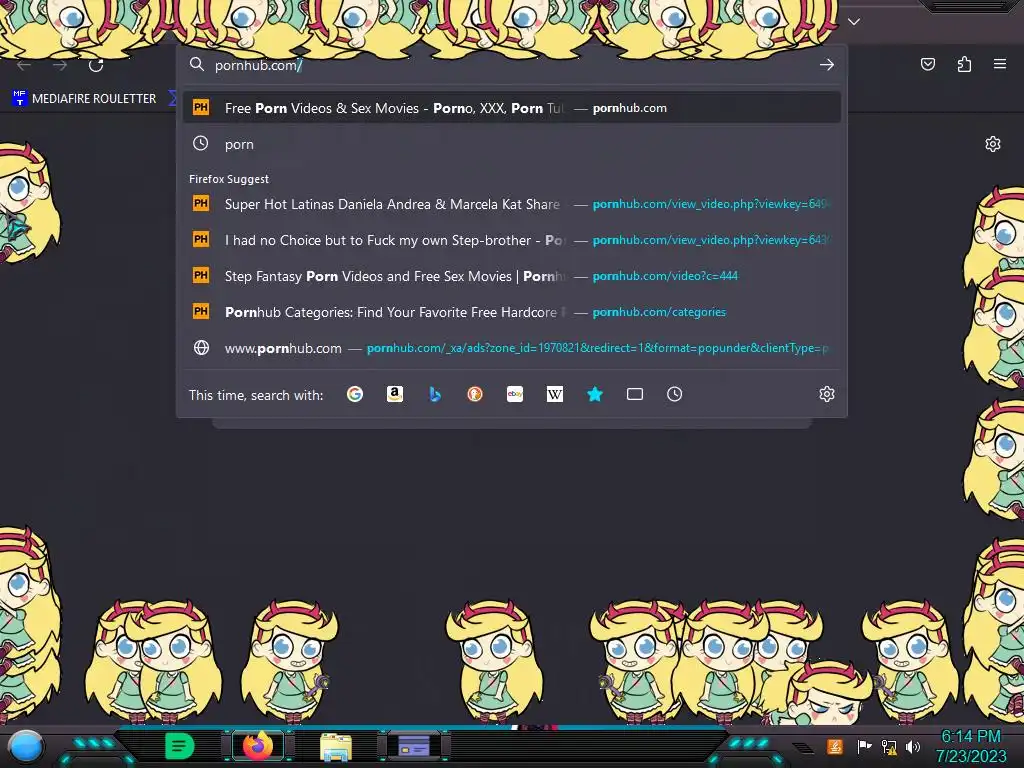Open the green app icon in the taskbar
1024x768 pixels.
tap(179, 746)
